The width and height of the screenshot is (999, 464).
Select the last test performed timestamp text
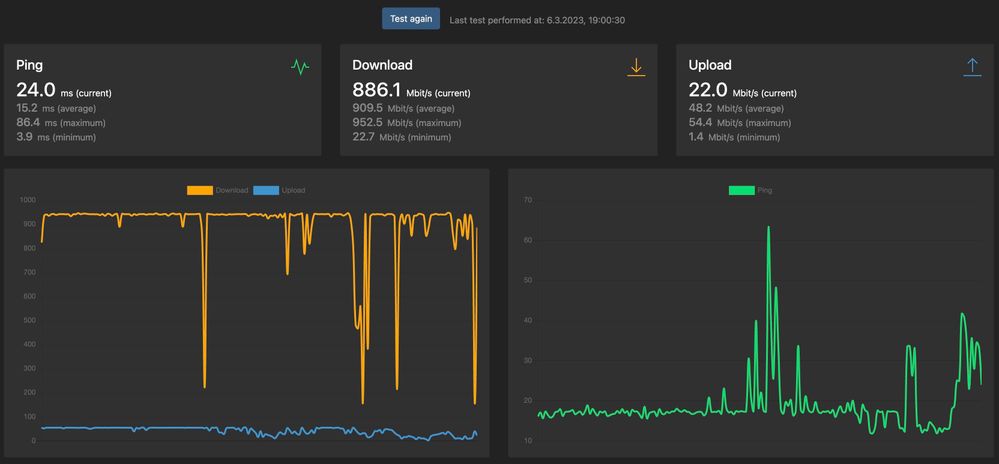point(537,20)
